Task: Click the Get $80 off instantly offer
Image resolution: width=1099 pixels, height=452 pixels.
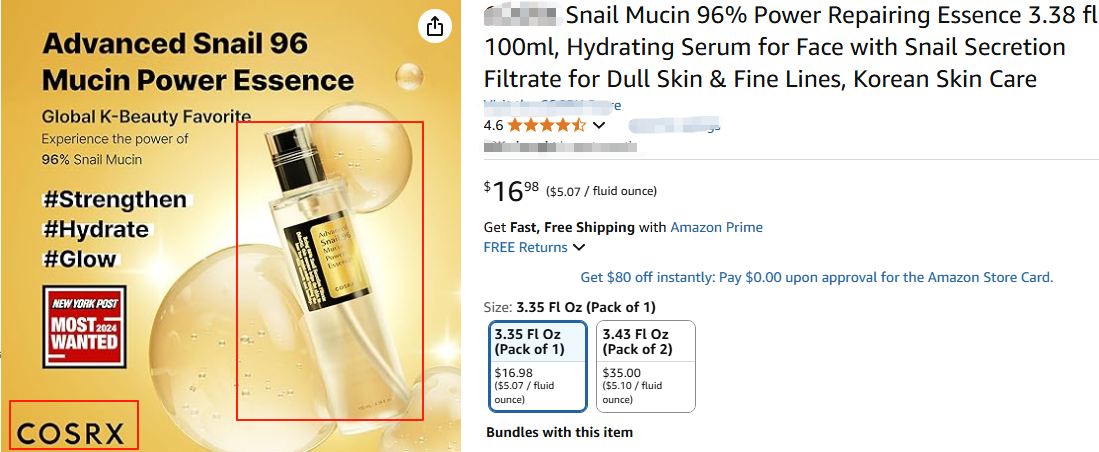Action: [816, 277]
